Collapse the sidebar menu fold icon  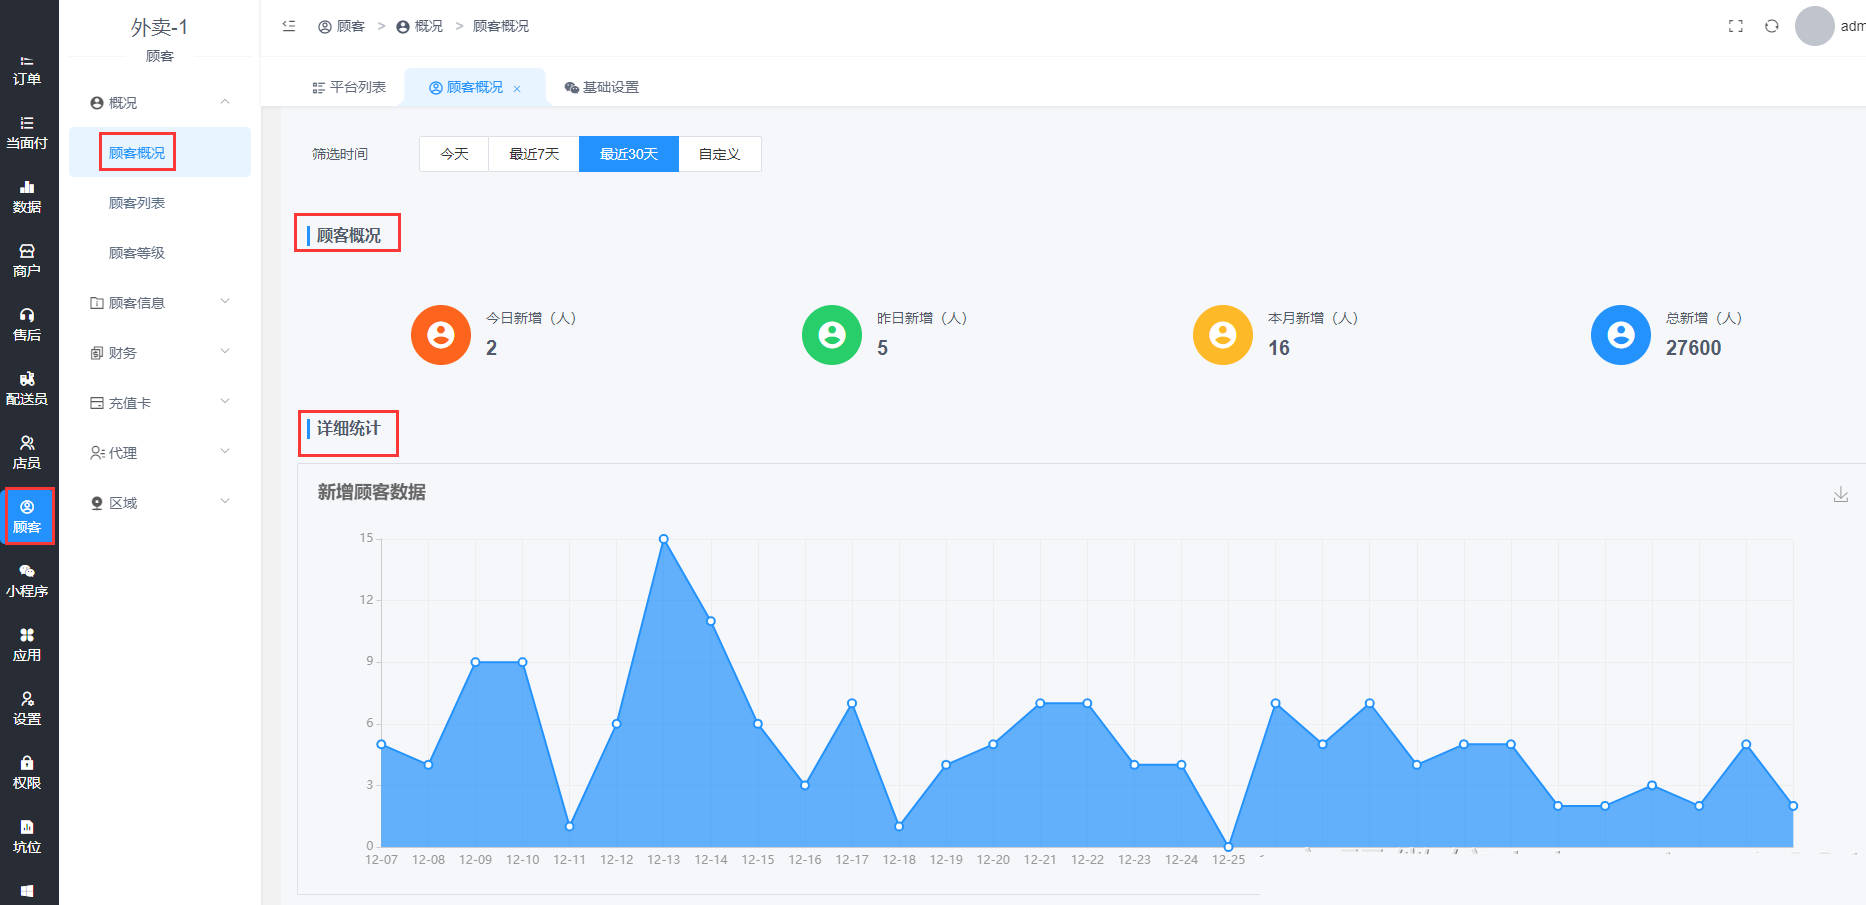click(289, 26)
